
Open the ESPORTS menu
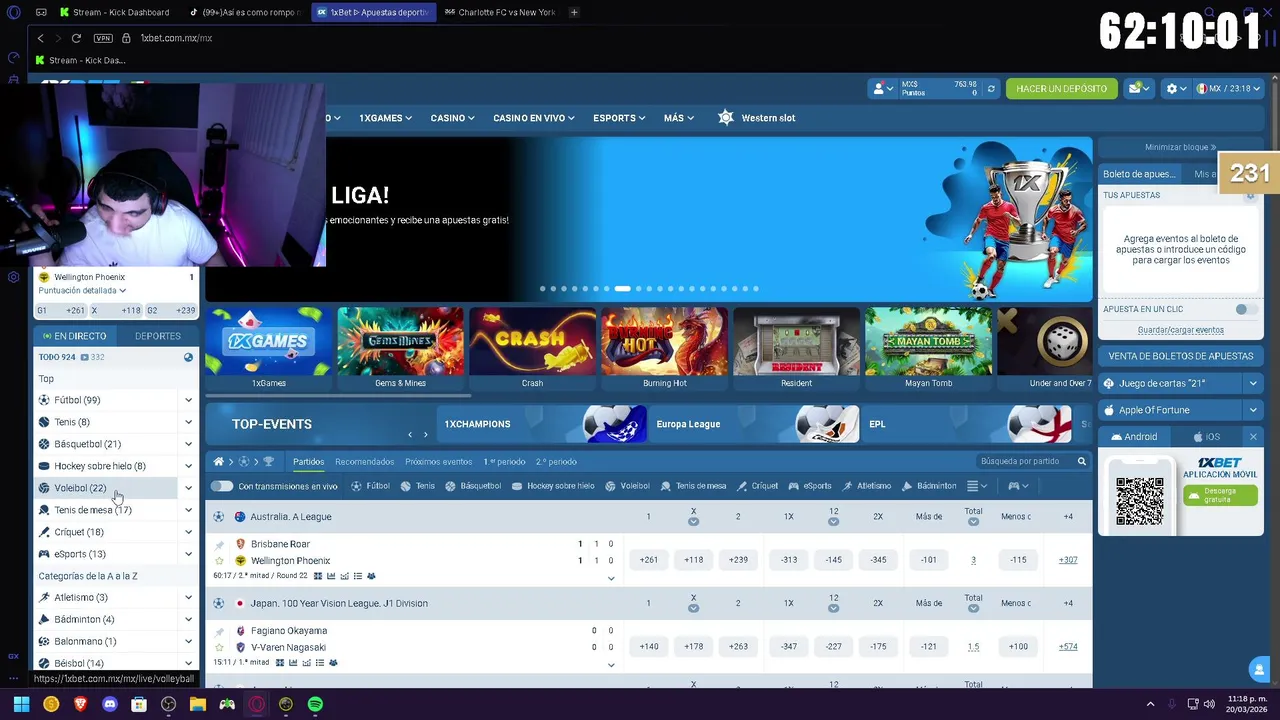coord(619,118)
